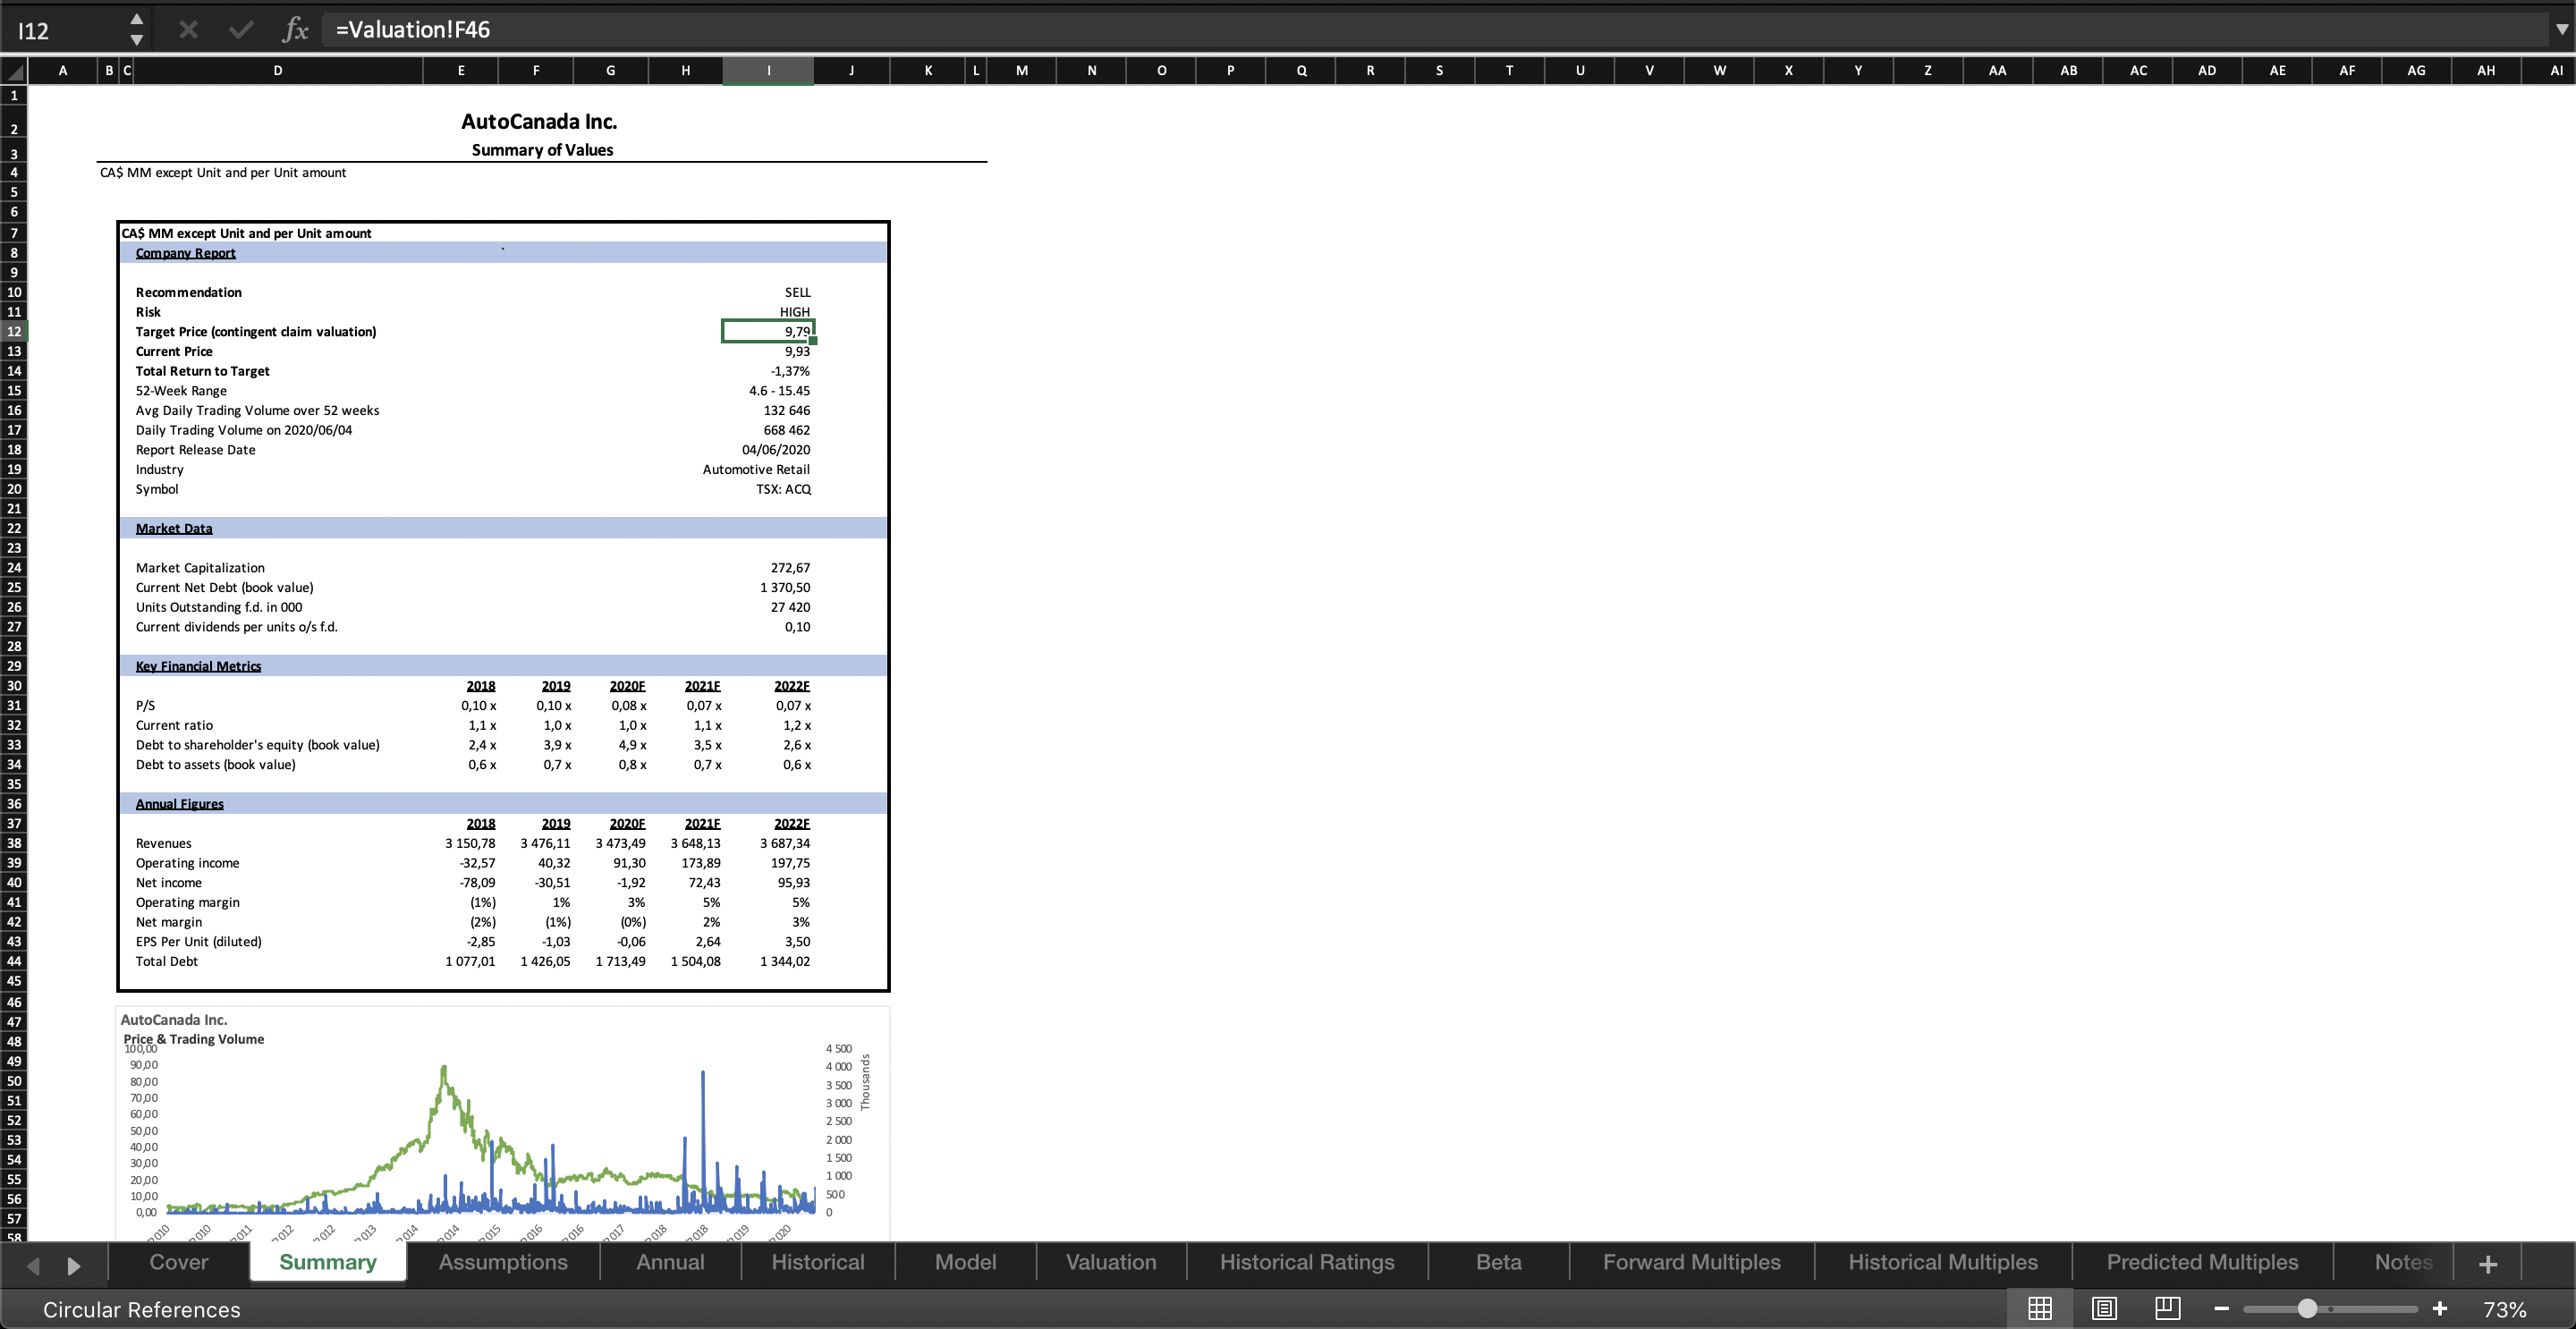Screen dimensions: 2576x1329
Task: Click the Name Box showing I12
Action: coord(65,30)
